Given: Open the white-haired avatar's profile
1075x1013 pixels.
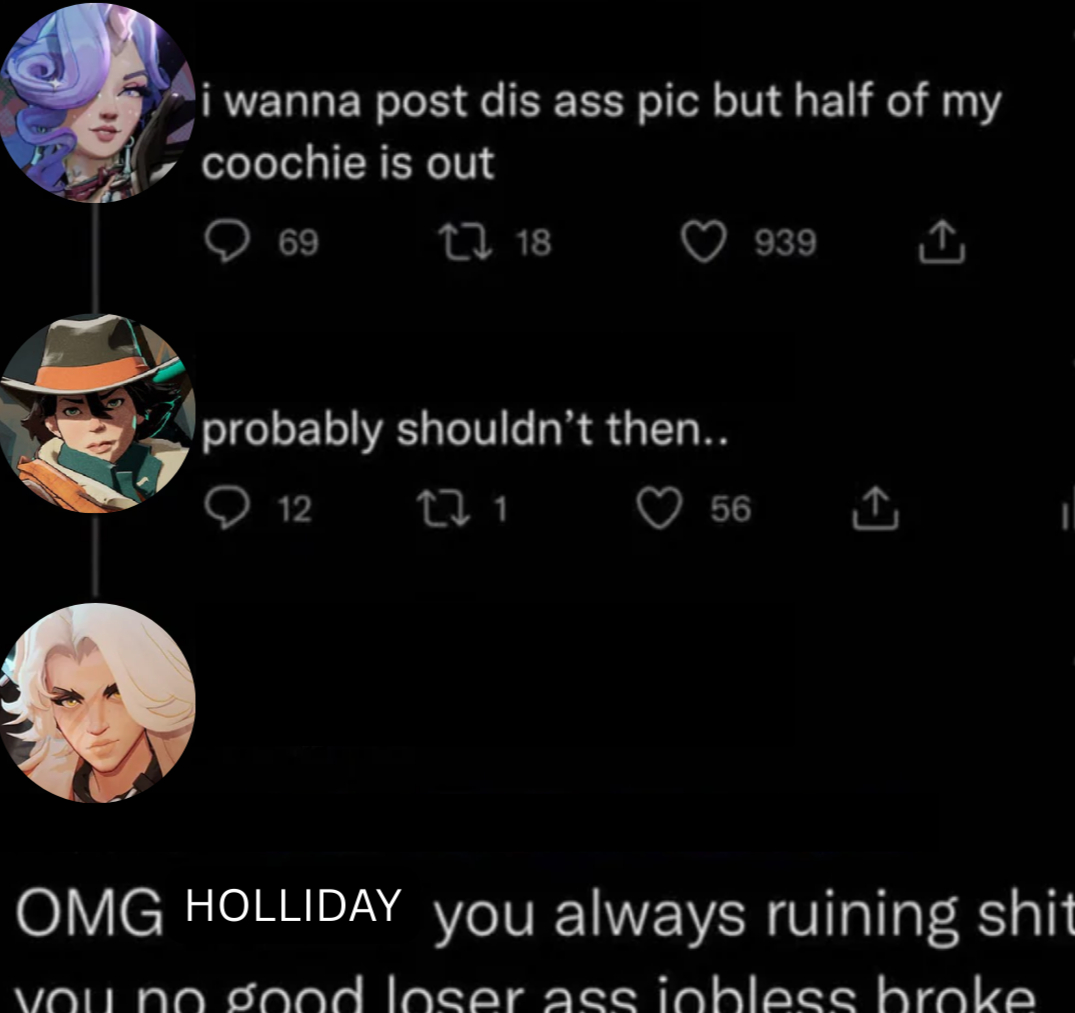Looking at the screenshot, I should (97, 703).
